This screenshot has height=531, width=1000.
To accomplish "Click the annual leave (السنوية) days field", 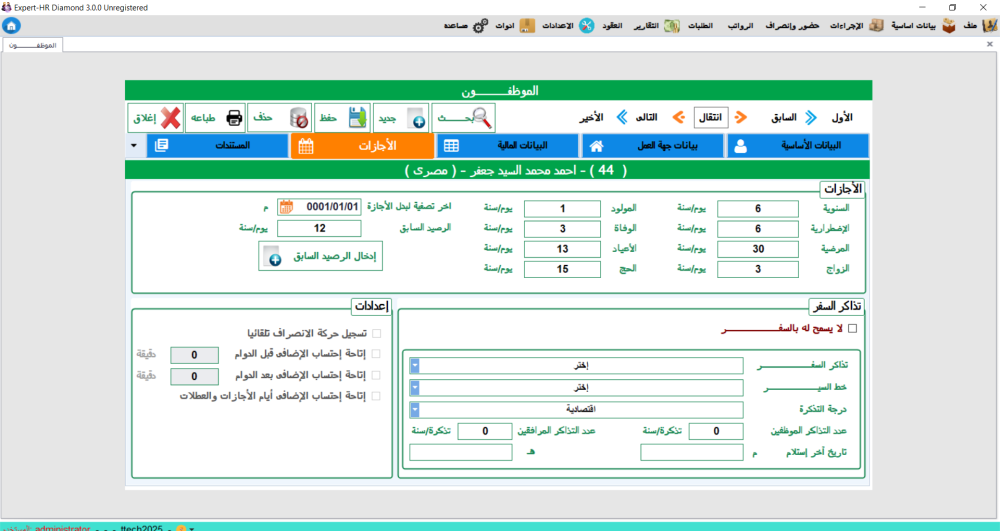I will [758, 208].
